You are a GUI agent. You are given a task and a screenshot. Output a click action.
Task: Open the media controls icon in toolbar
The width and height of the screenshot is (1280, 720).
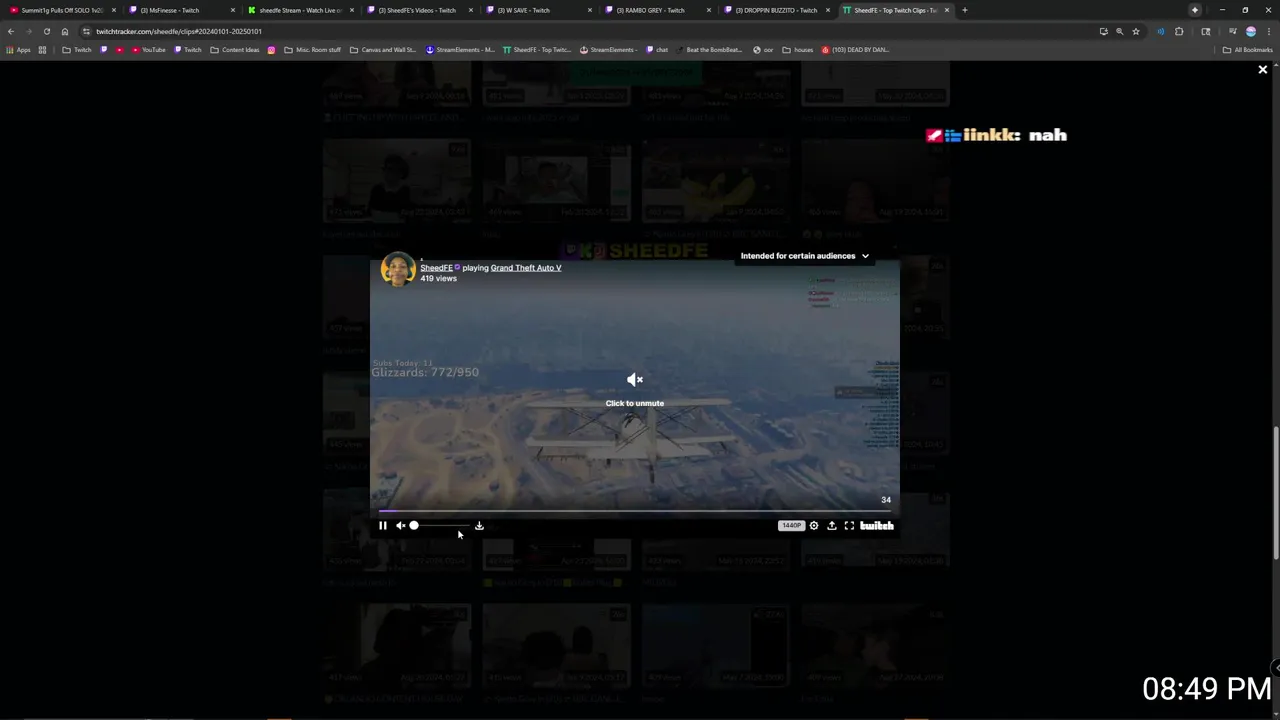(x=1232, y=31)
